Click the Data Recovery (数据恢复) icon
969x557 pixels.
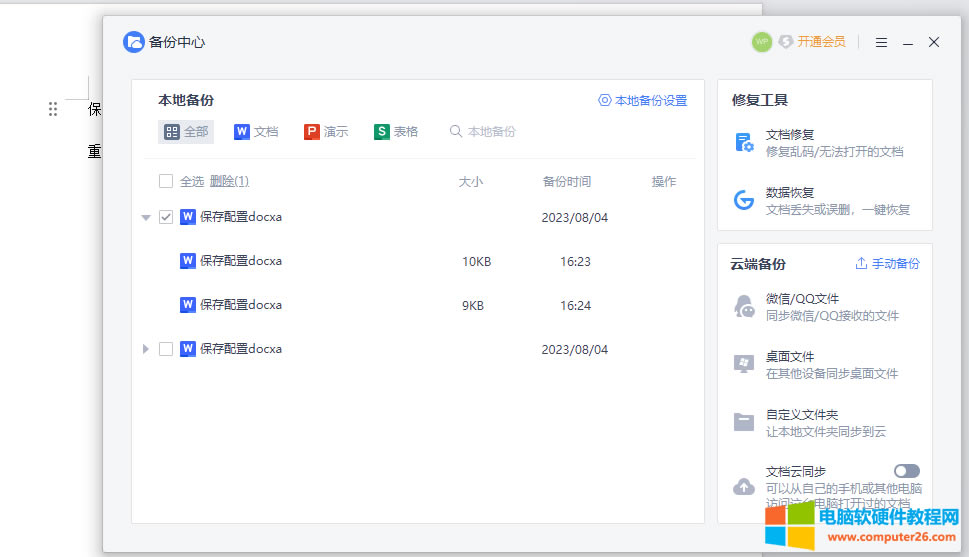pos(744,200)
